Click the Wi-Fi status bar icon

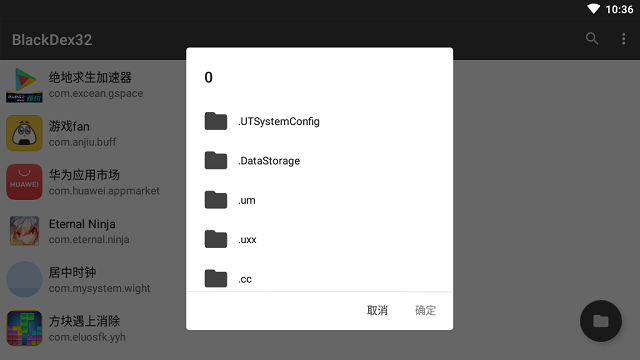(593, 9)
